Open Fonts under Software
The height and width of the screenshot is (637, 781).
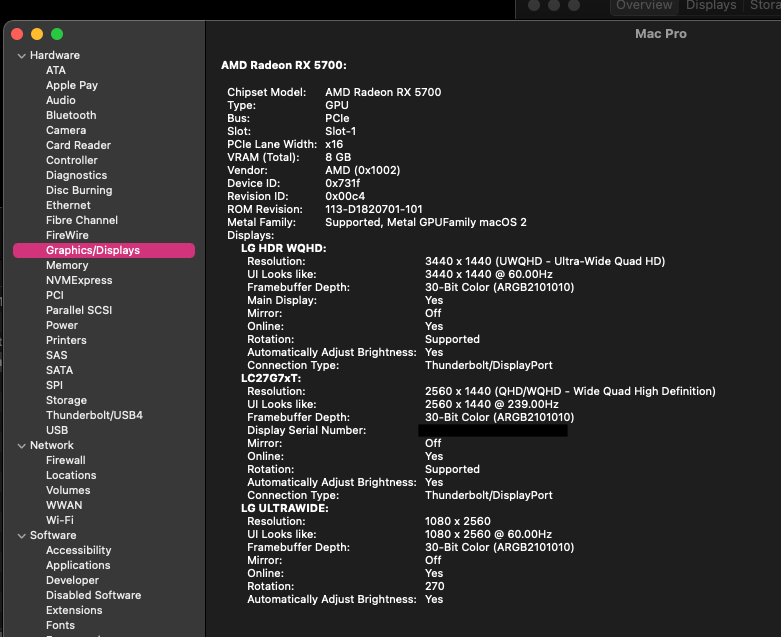60,625
